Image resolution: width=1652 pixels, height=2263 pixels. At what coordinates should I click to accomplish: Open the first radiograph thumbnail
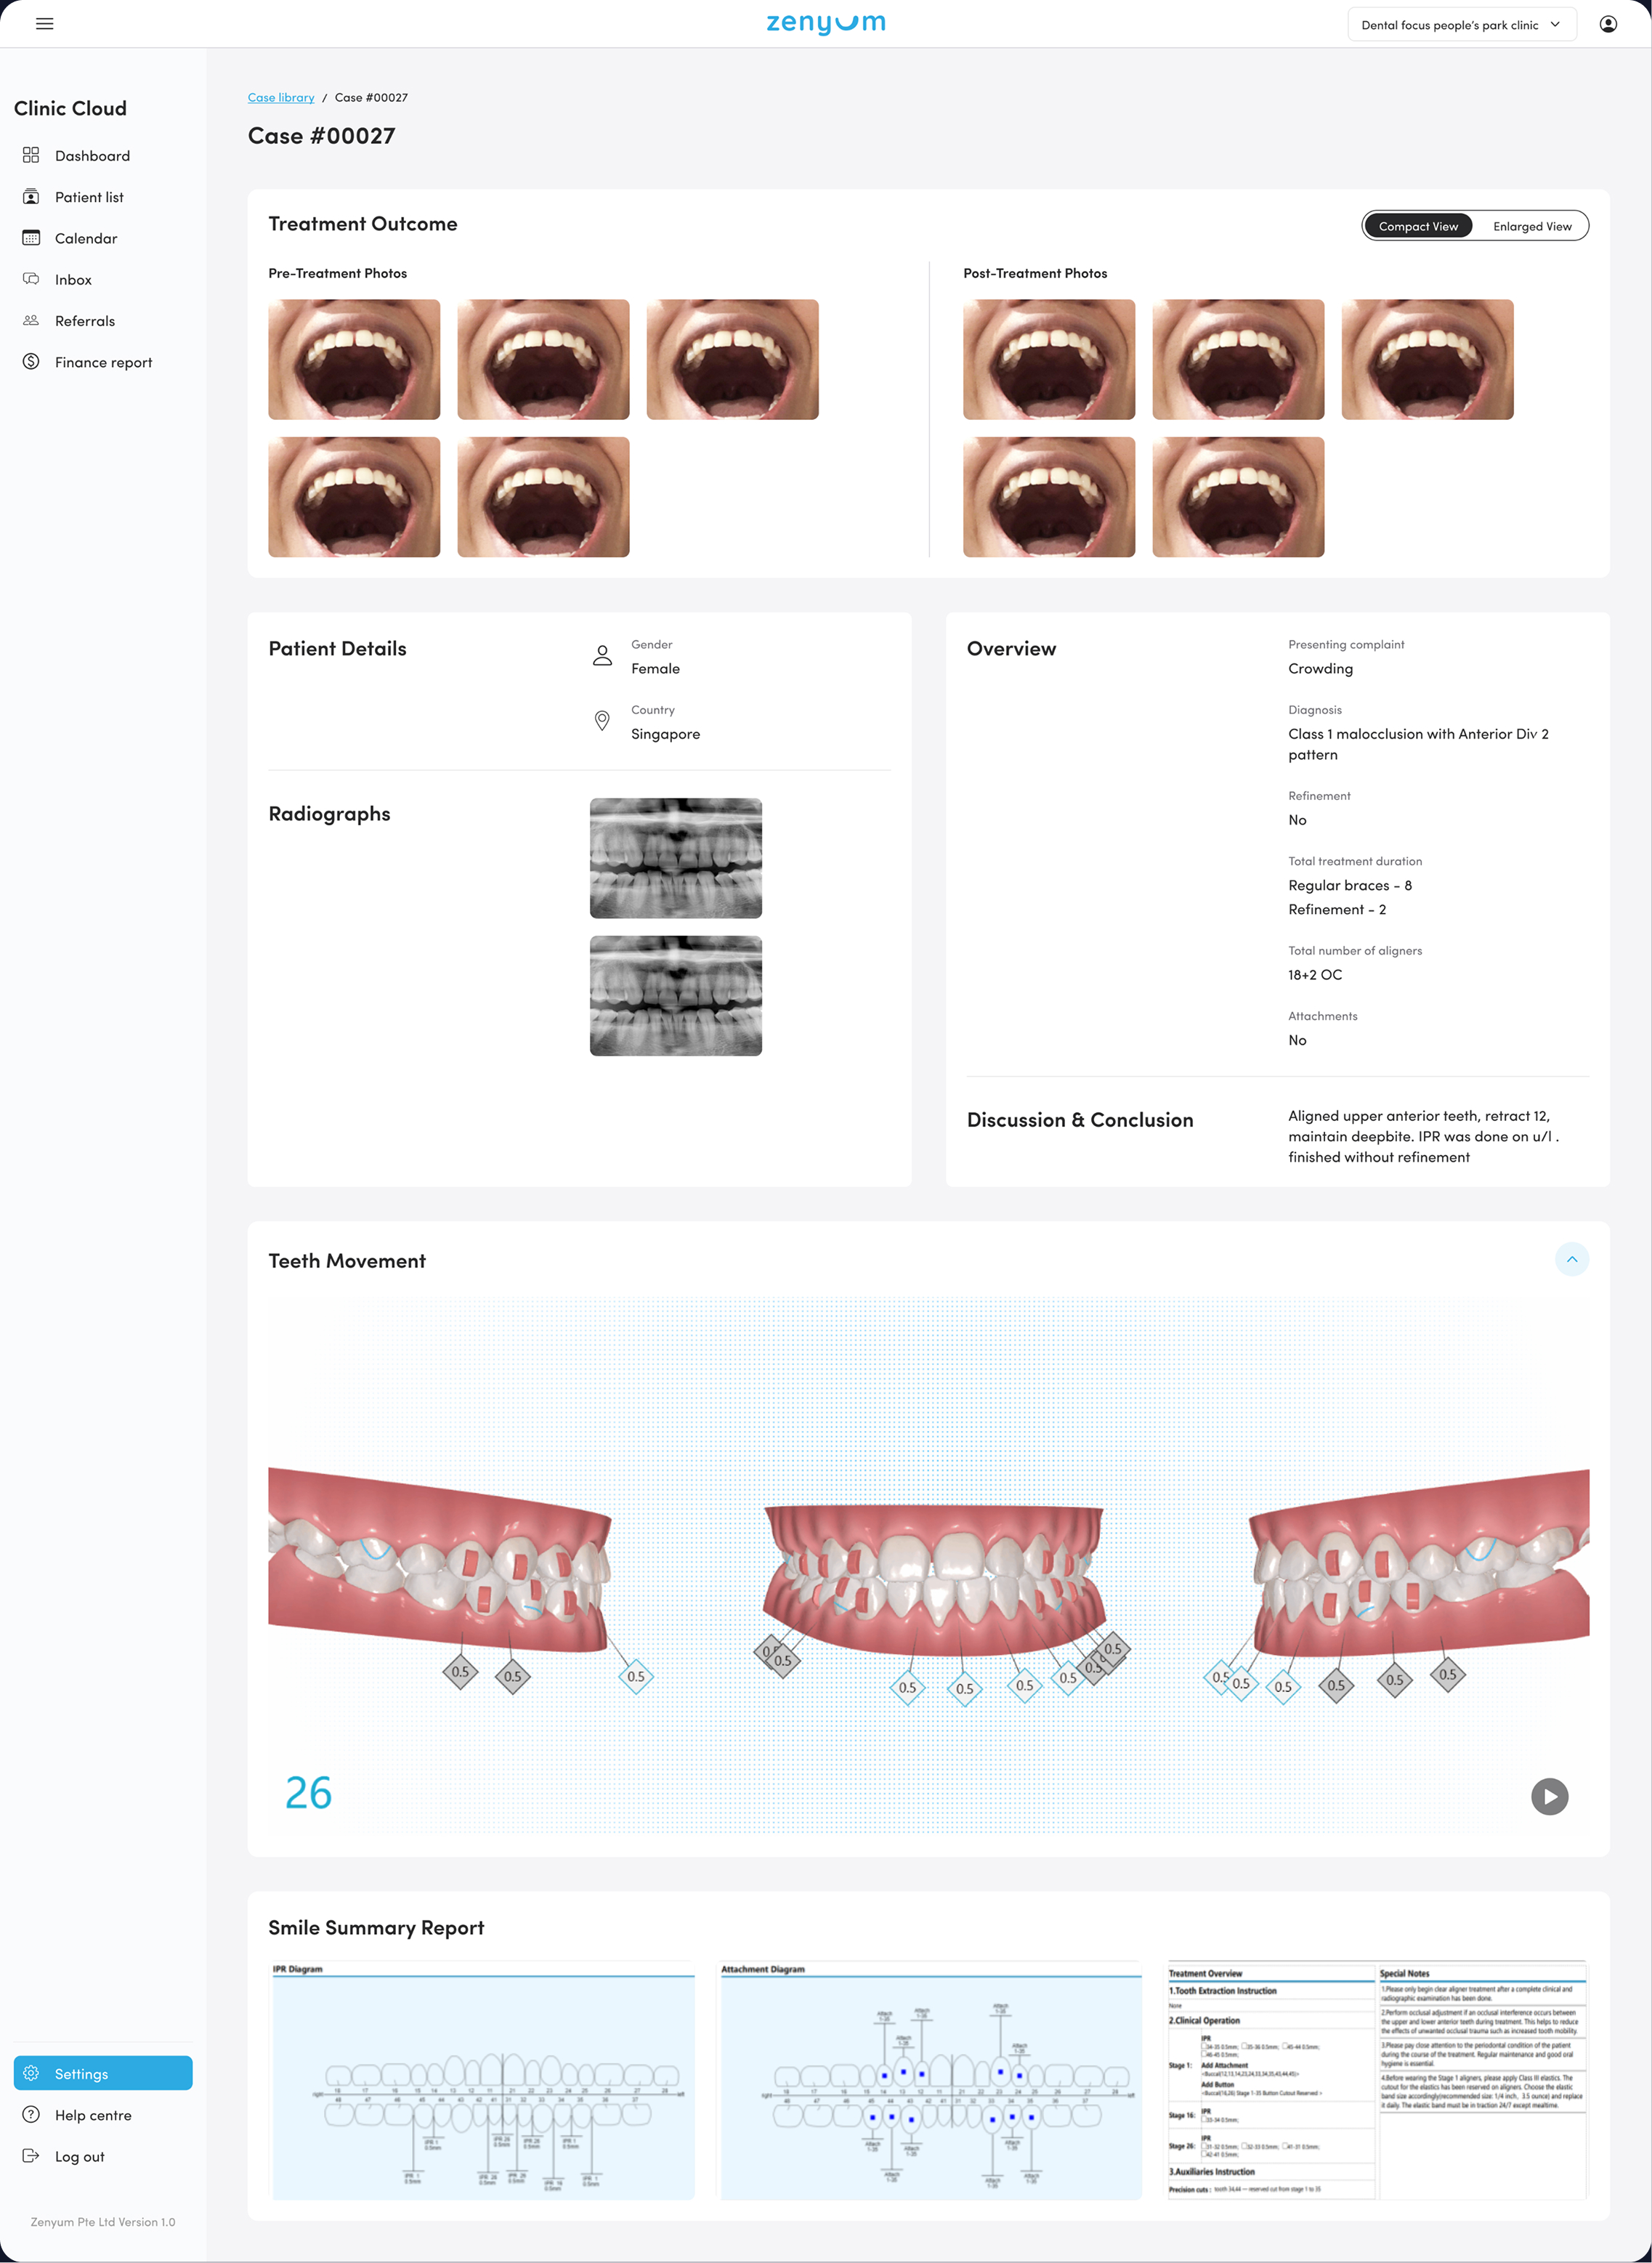675,858
